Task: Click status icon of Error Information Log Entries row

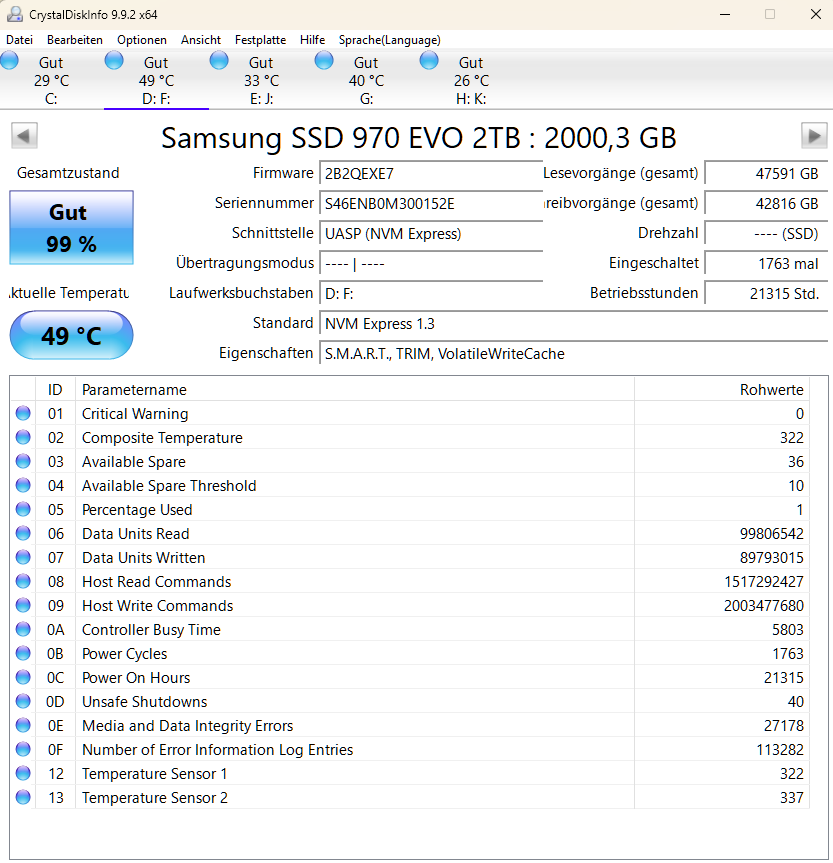Action: tap(23, 749)
